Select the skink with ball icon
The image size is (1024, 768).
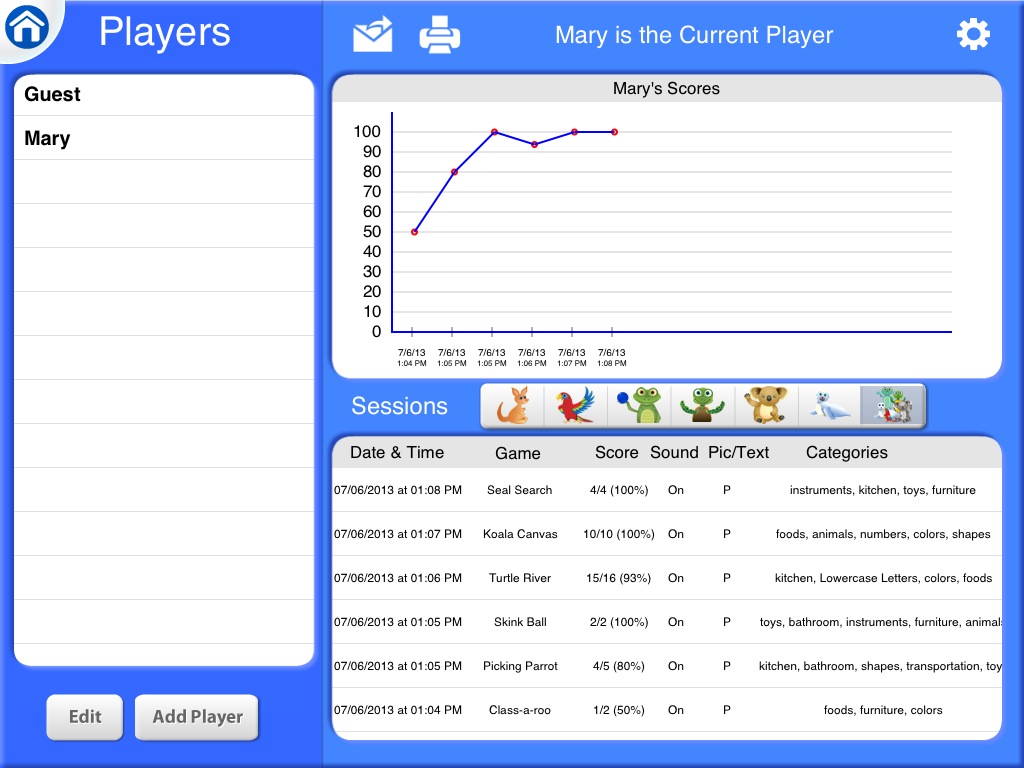click(x=639, y=406)
